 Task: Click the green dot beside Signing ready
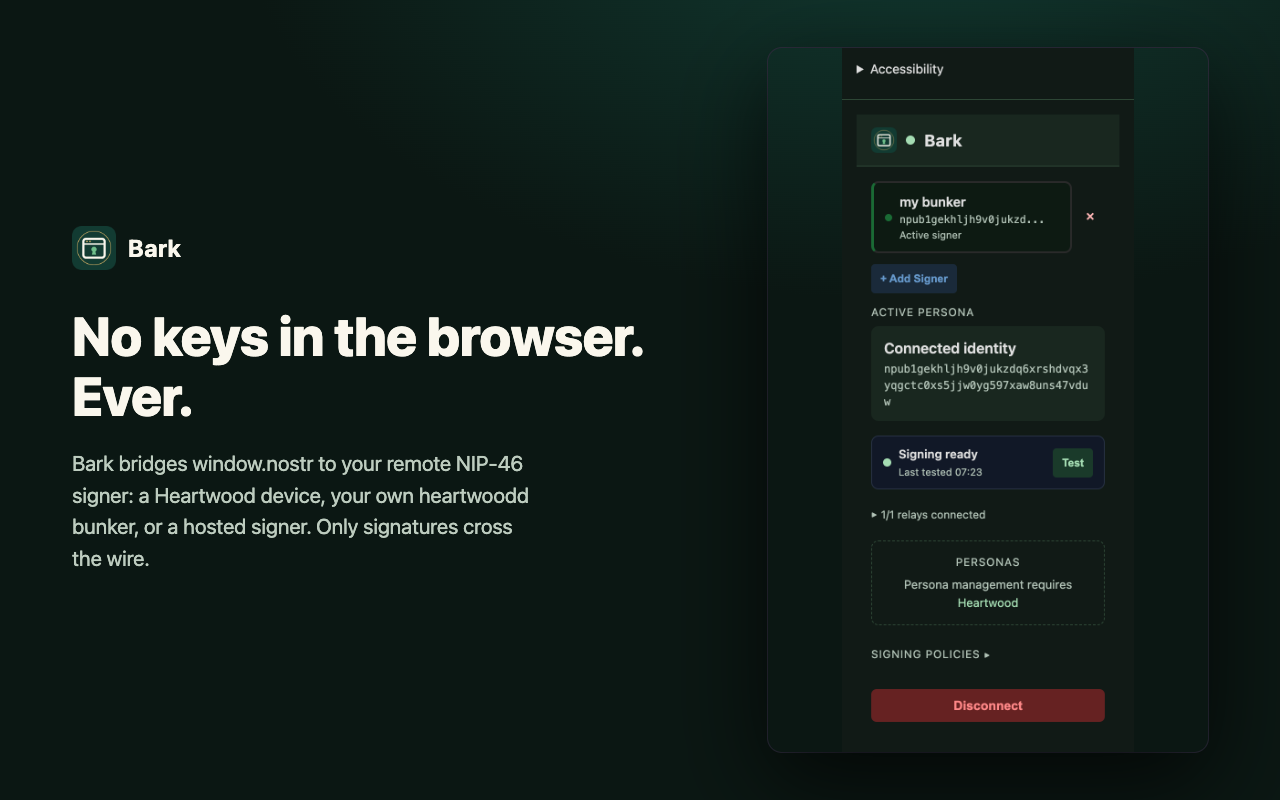coord(887,462)
